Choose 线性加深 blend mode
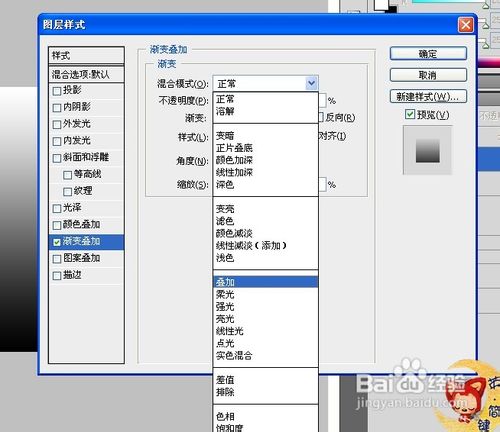The width and height of the screenshot is (500, 432). (x=266, y=172)
